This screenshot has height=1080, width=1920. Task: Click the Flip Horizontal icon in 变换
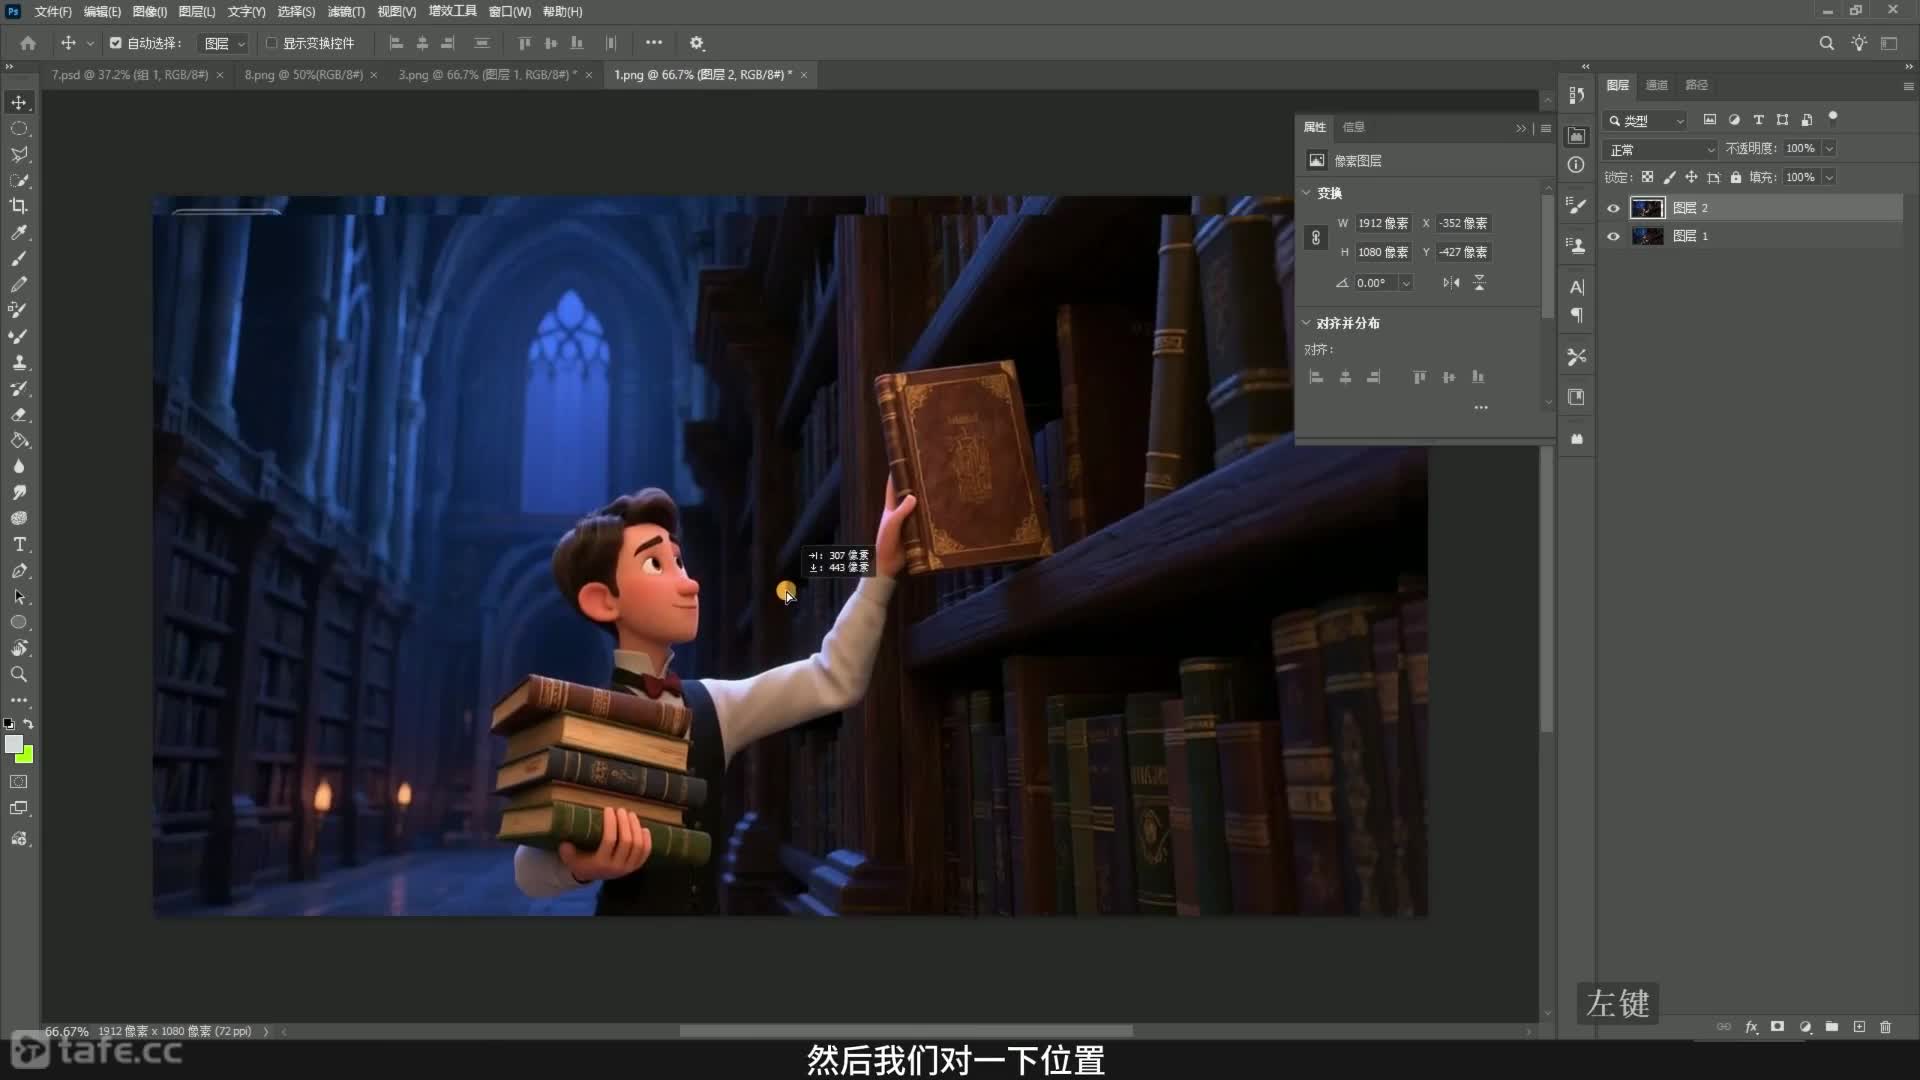point(1451,283)
